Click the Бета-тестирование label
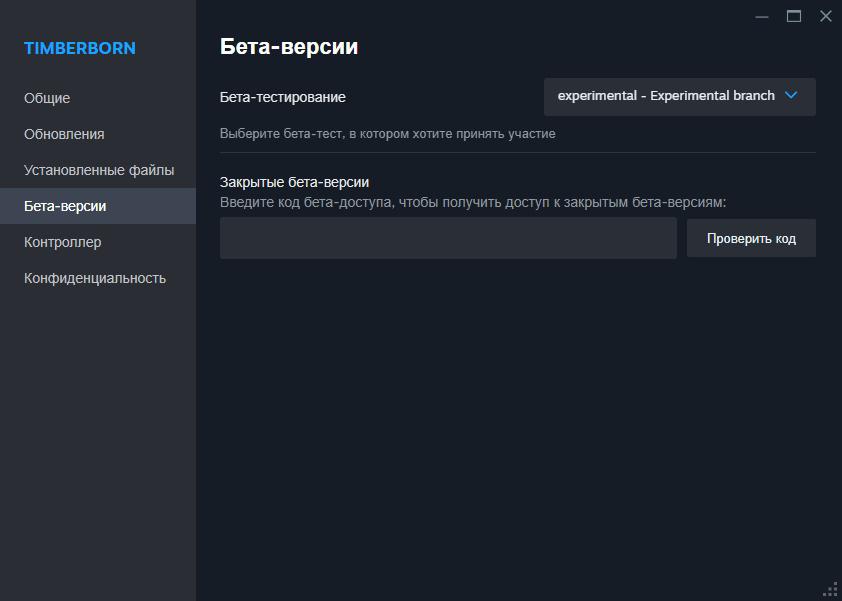This screenshot has height=601, width=842. [x=282, y=97]
